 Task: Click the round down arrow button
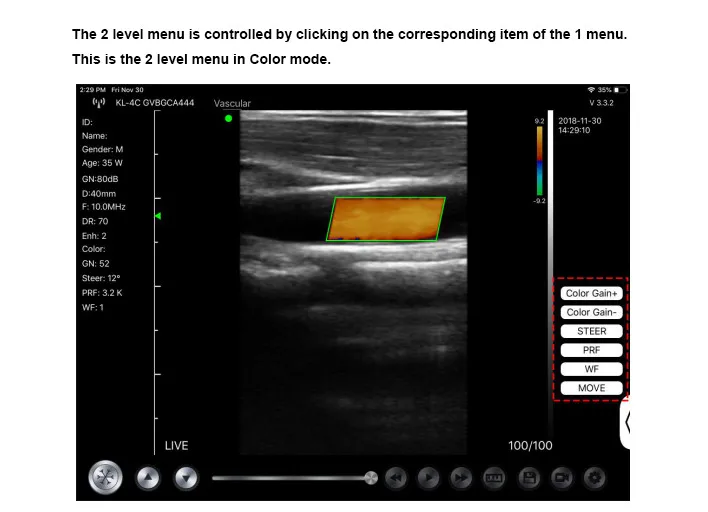[186, 478]
